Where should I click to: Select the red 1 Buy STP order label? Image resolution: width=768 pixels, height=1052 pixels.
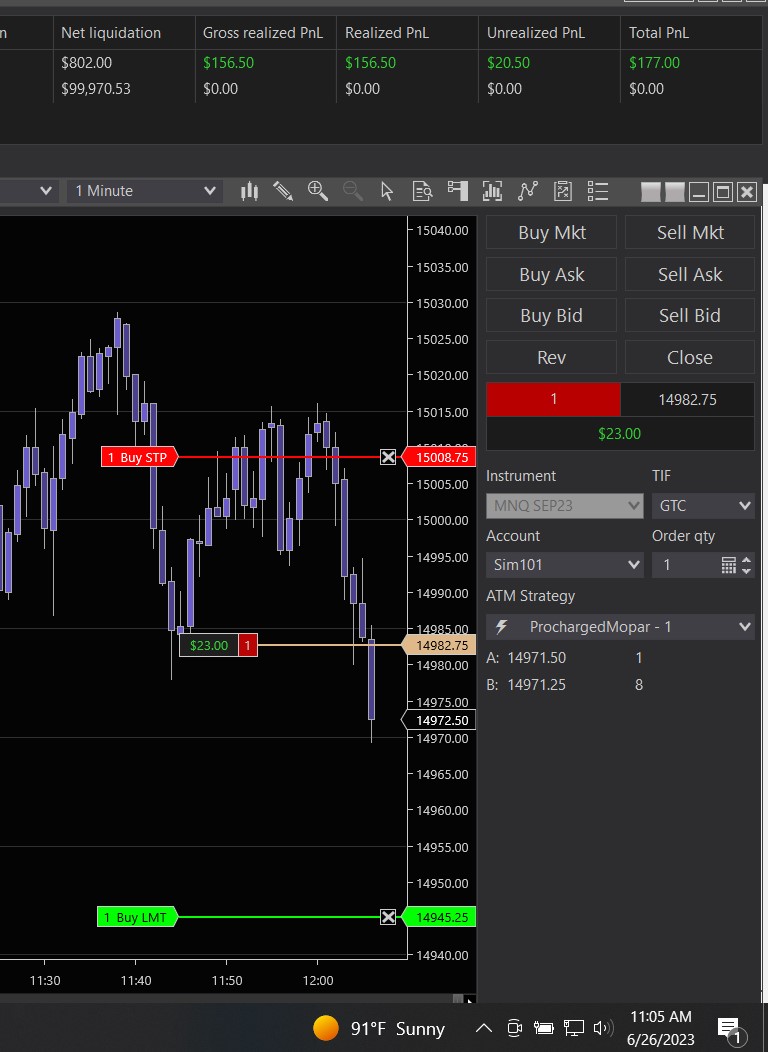[140, 457]
